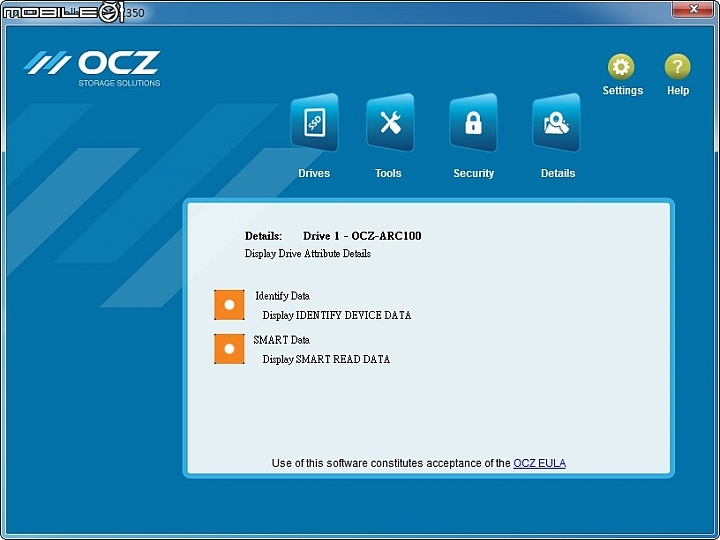Click the Details label
The width and height of the screenshot is (720, 540).
point(558,173)
